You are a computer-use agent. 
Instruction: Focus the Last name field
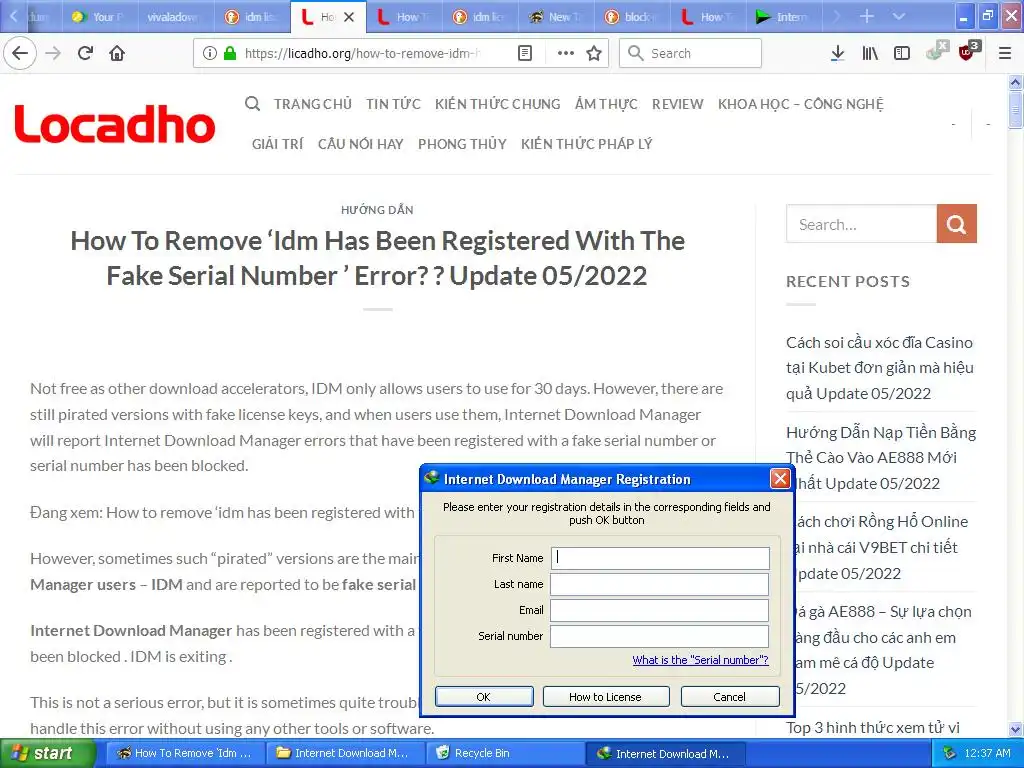click(x=660, y=584)
